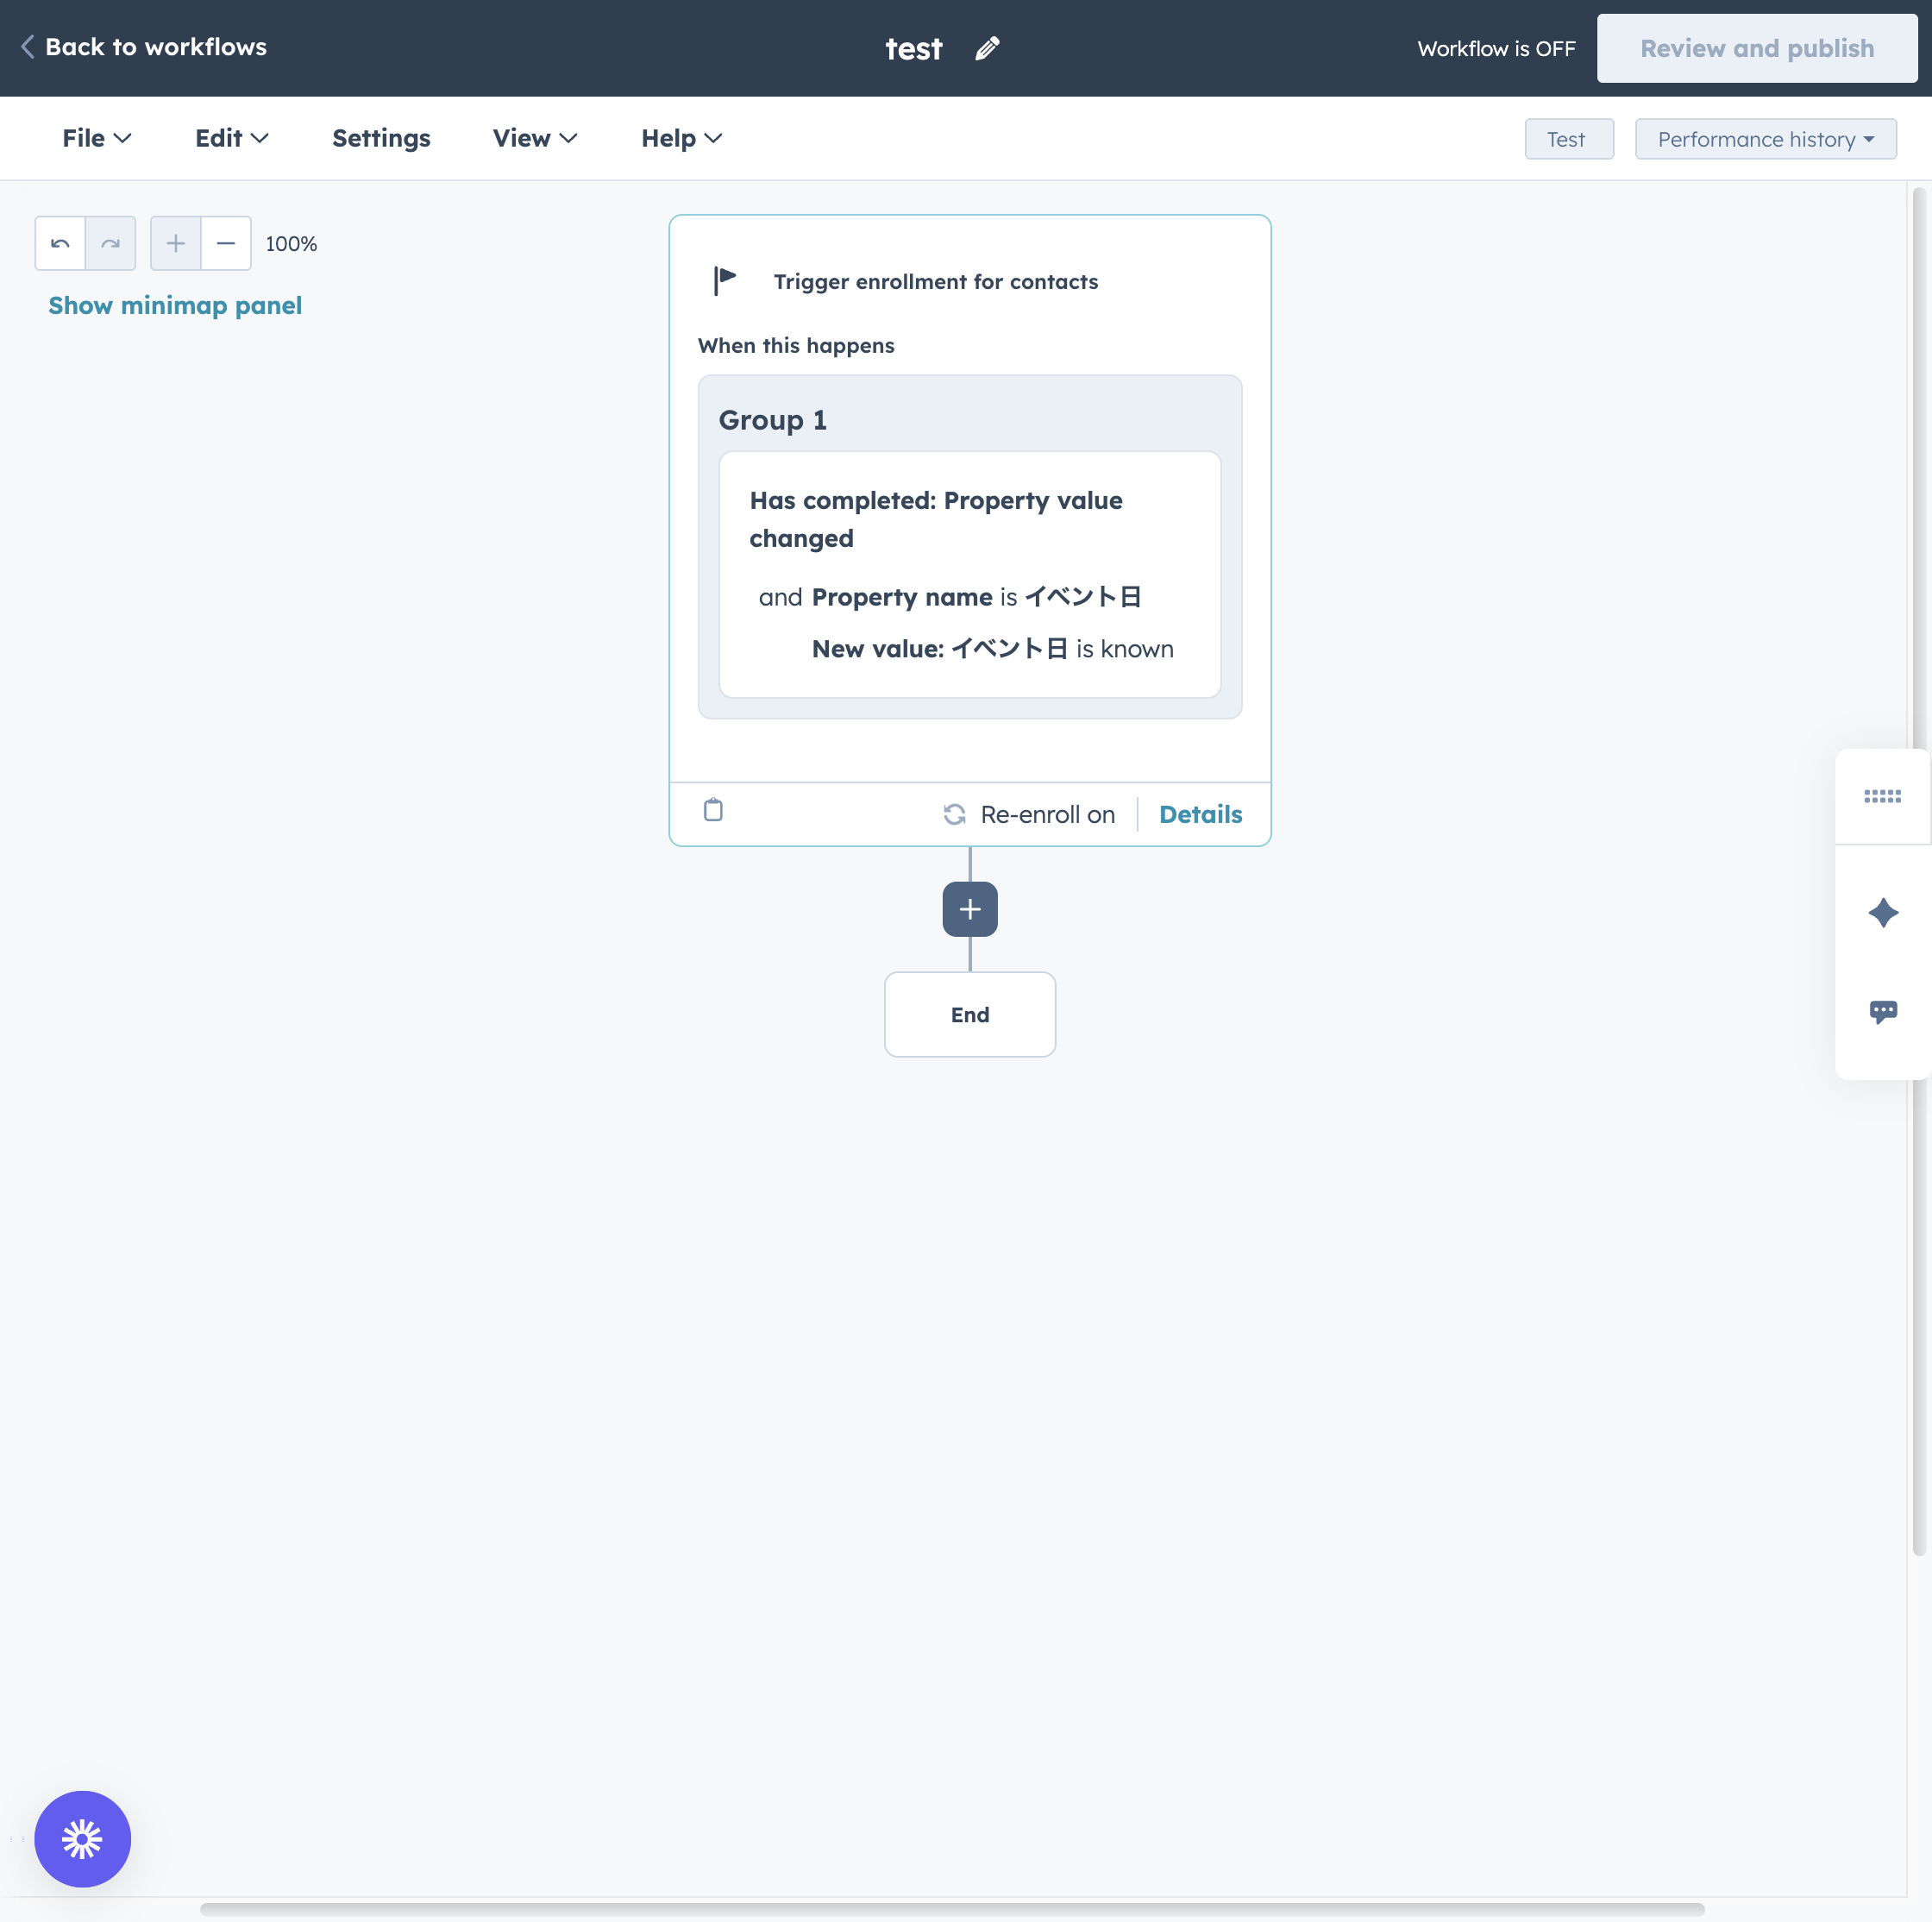Open the Settings menu item
This screenshot has height=1922, width=1932.
pos(381,138)
